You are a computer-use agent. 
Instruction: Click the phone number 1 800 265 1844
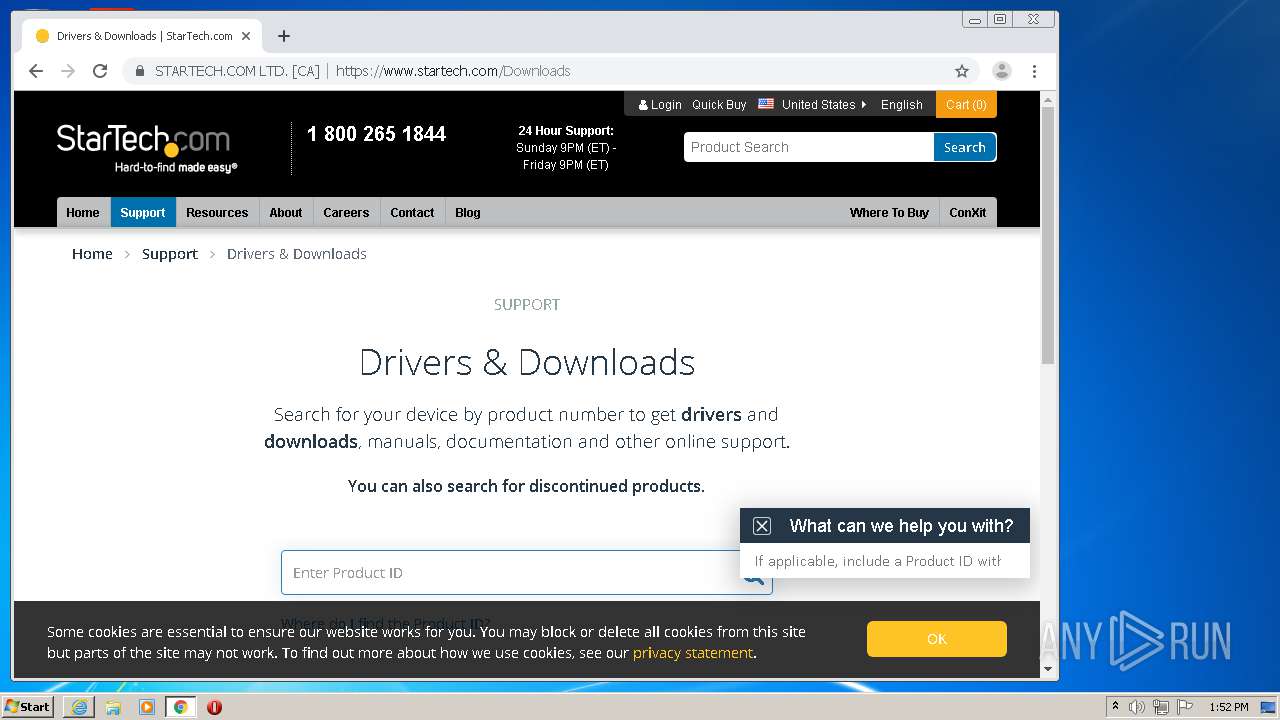tap(376, 134)
